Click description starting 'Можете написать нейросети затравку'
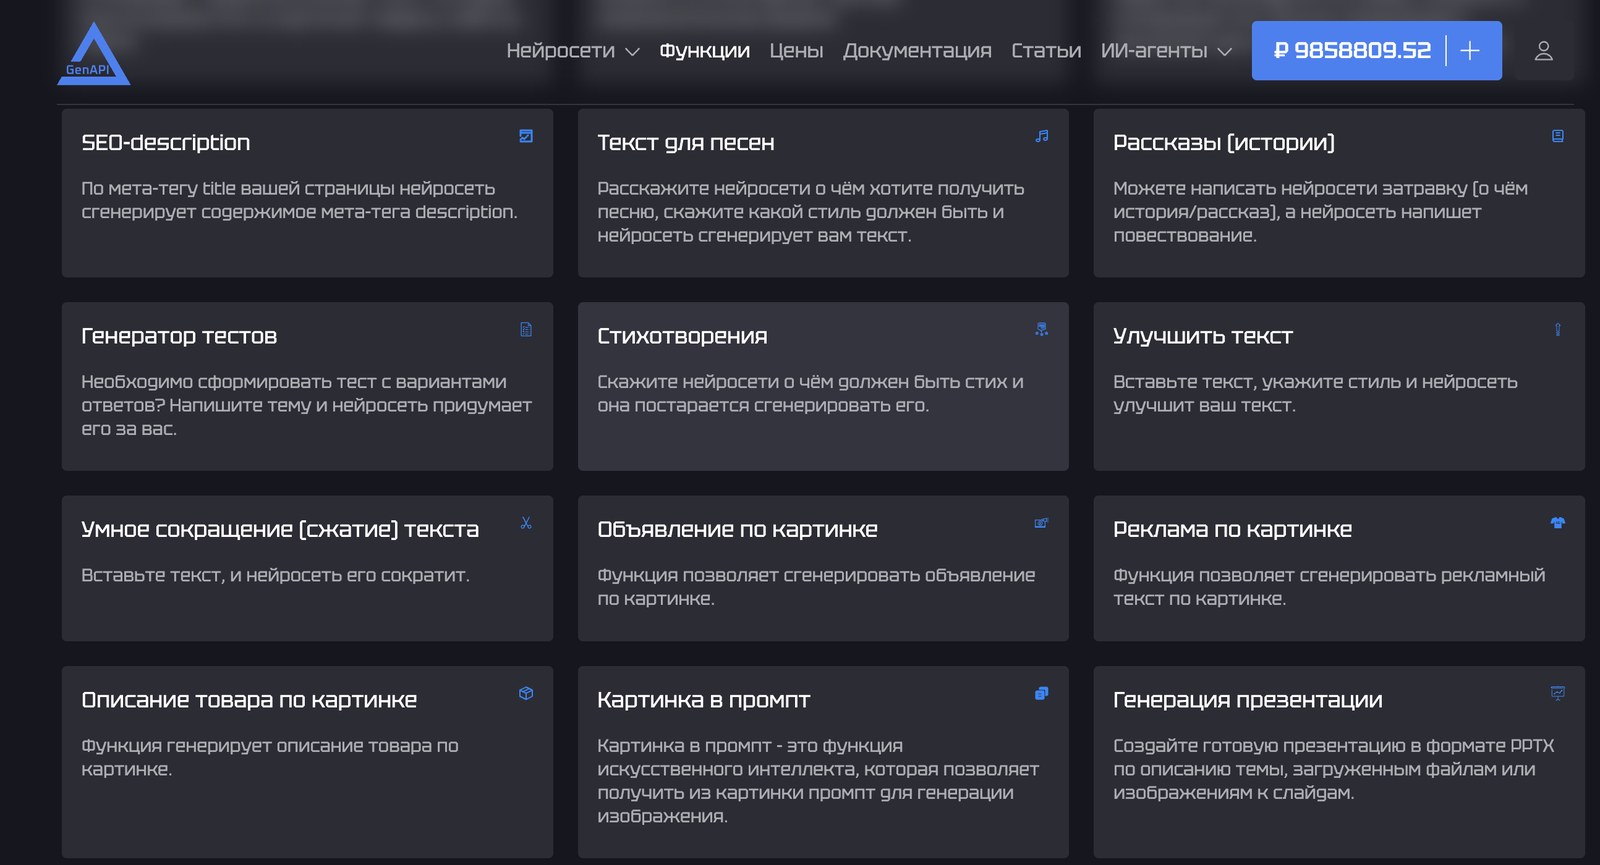The height and width of the screenshot is (865, 1600). pos(1320,212)
